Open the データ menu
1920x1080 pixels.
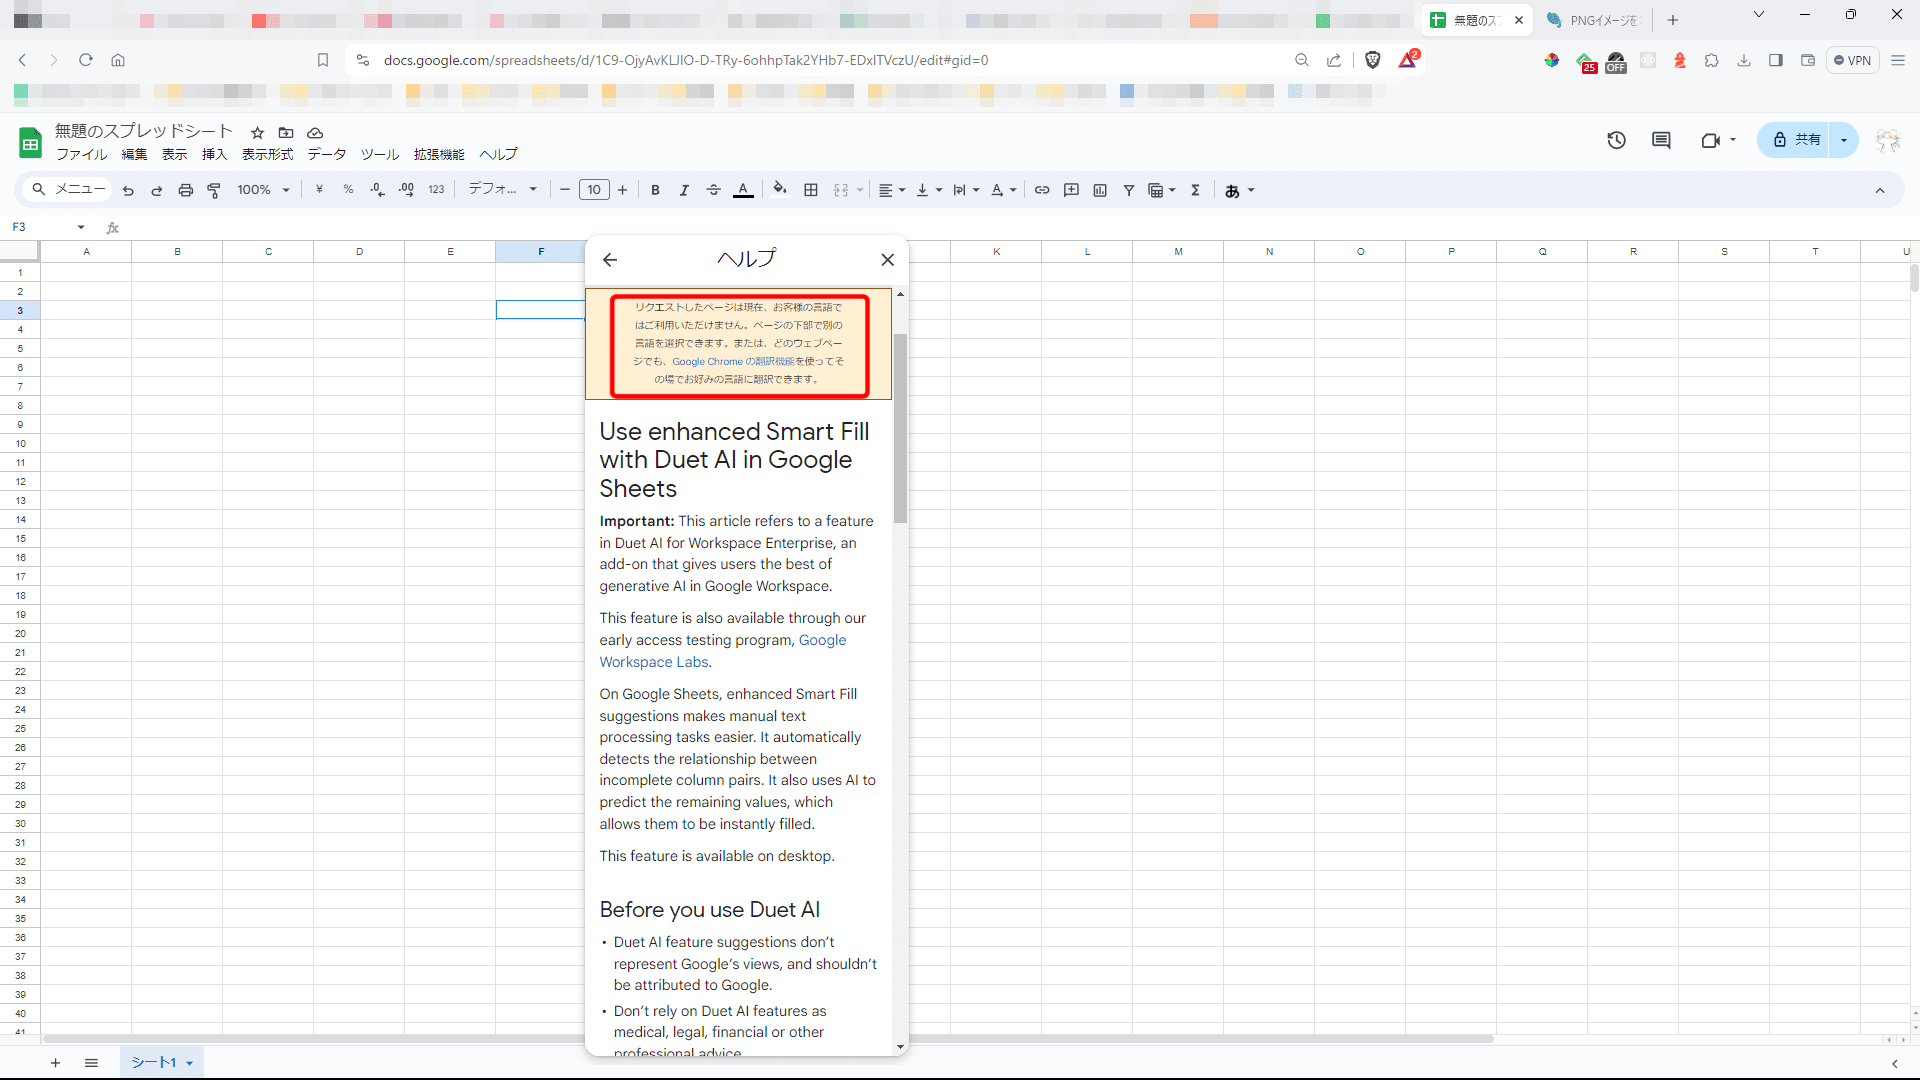tap(326, 155)
